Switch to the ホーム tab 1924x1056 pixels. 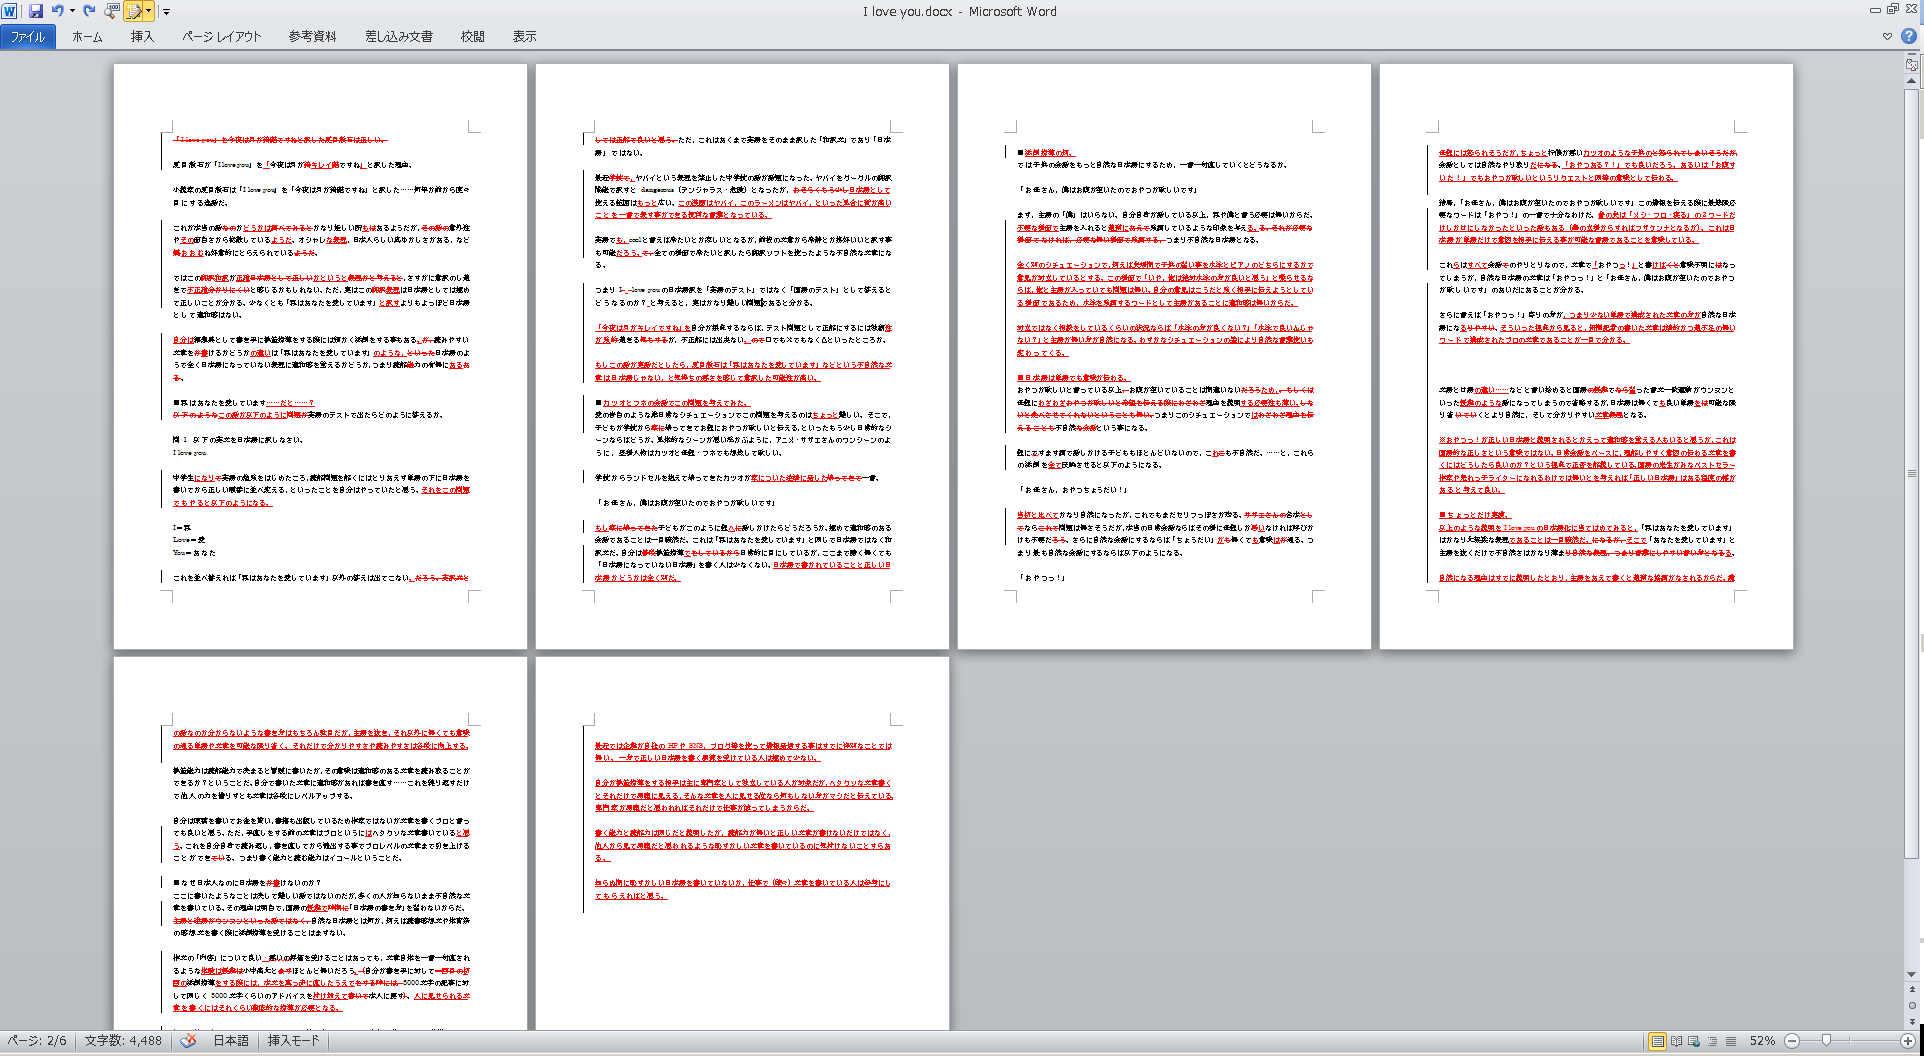87,37
